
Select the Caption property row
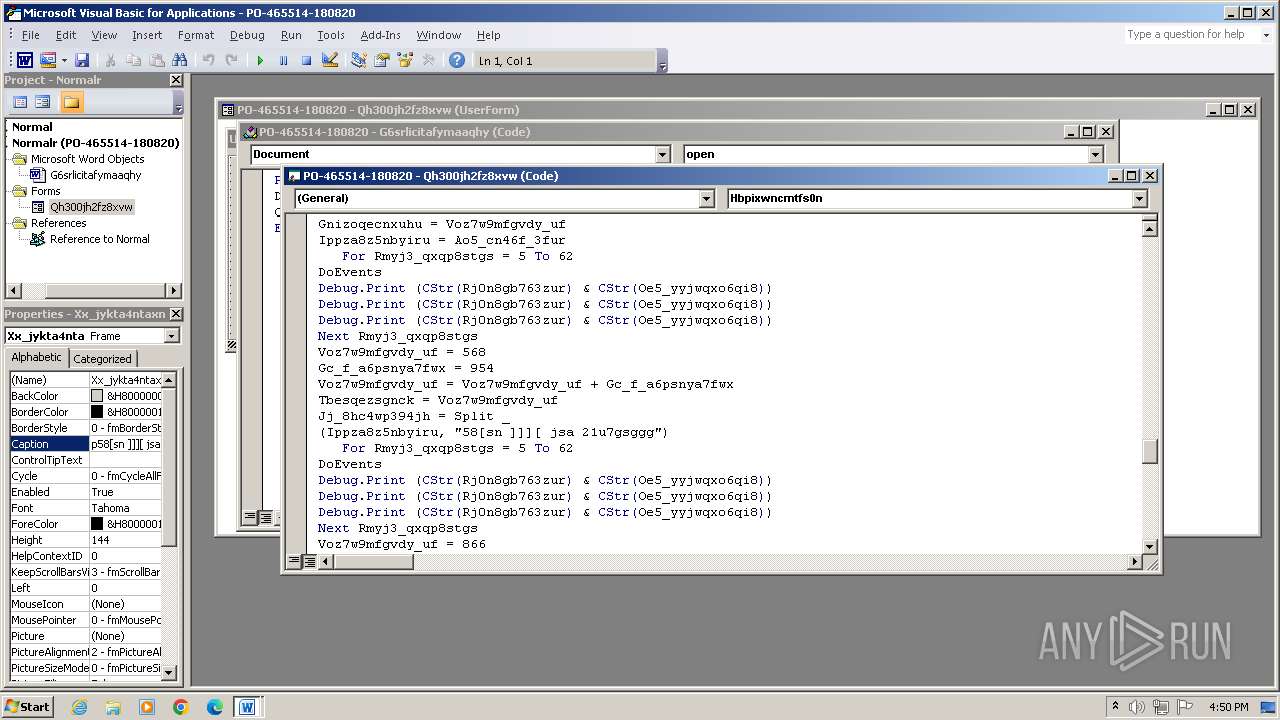click(85, 444)
